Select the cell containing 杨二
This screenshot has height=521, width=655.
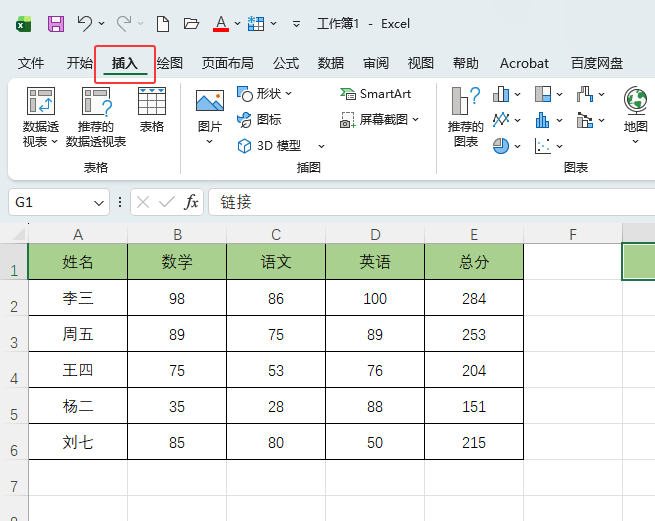click(78, 406)
